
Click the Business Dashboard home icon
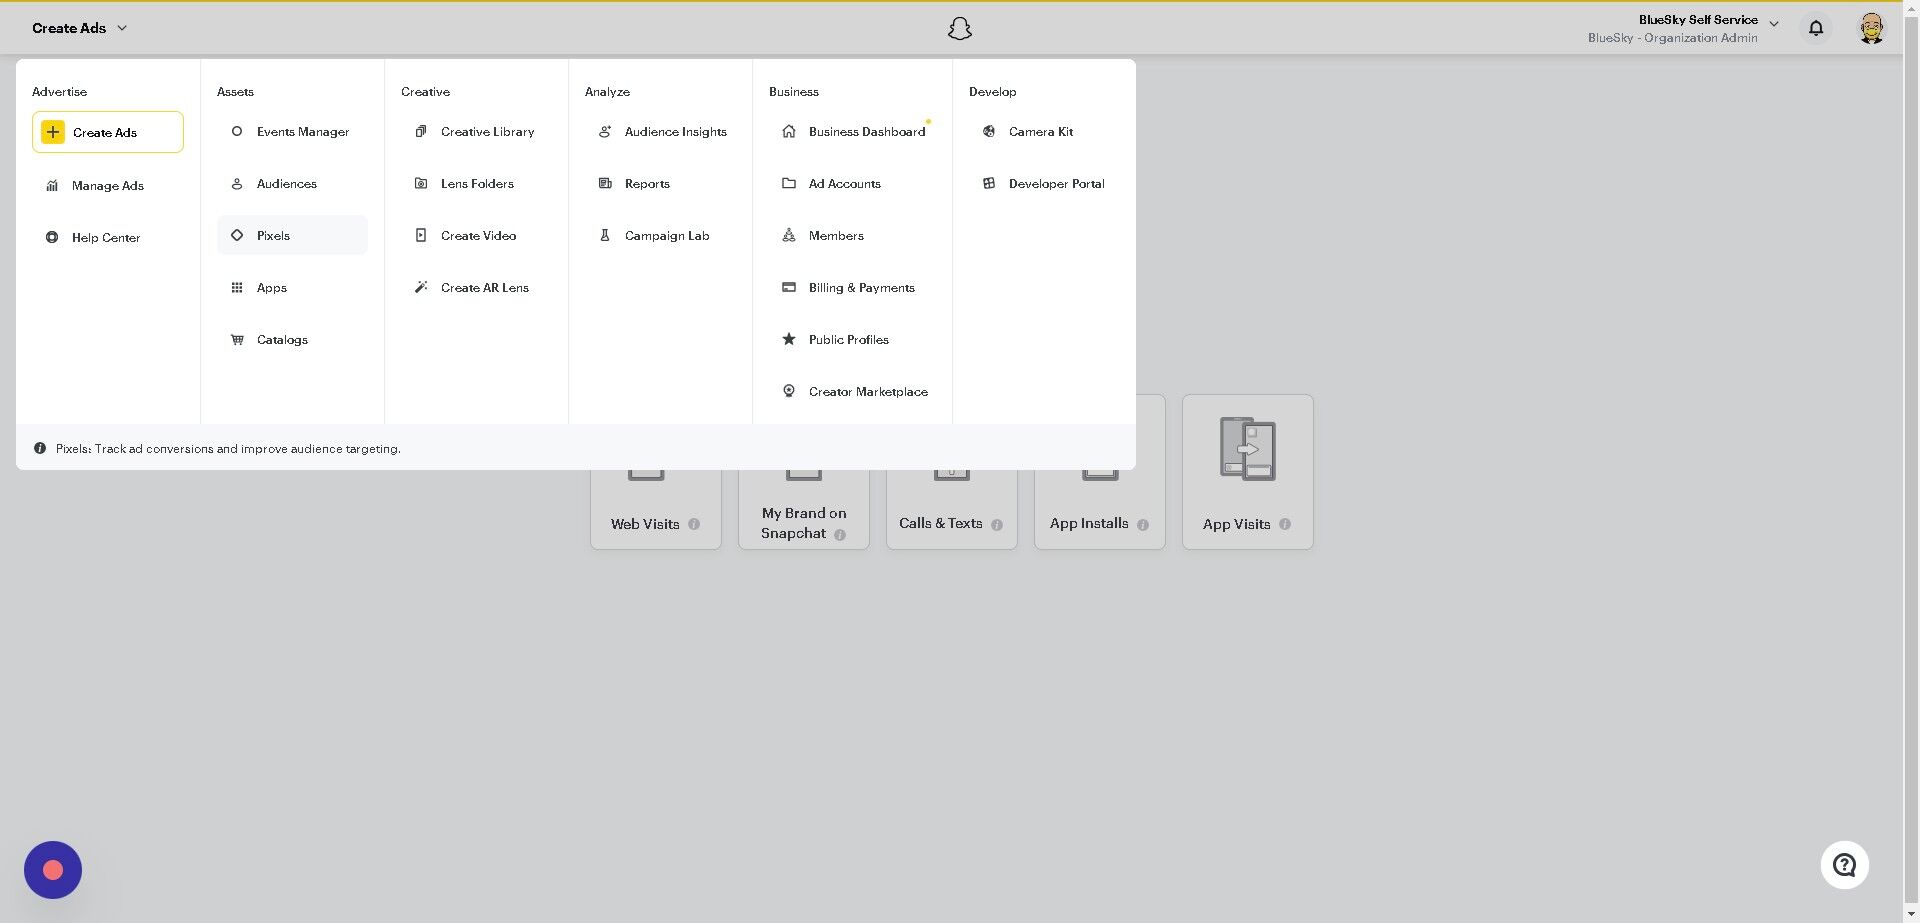pos(789,132)
